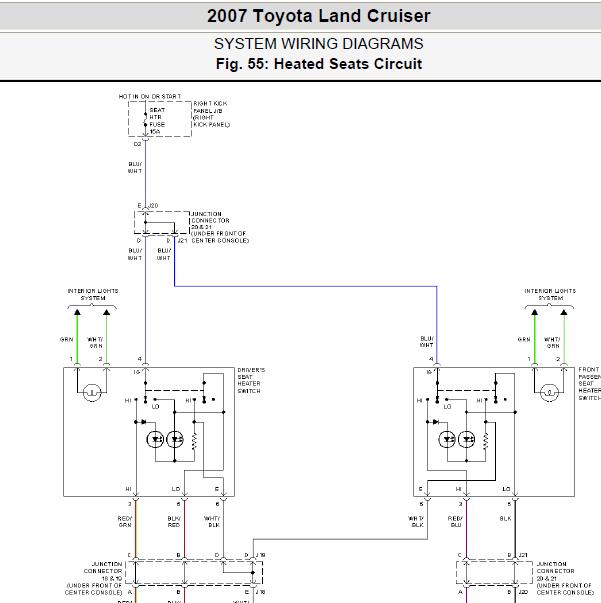Viewport: 601px width, 603px height.
Task: Click the "RED/BLU" wire label
Action: (455, 521)
